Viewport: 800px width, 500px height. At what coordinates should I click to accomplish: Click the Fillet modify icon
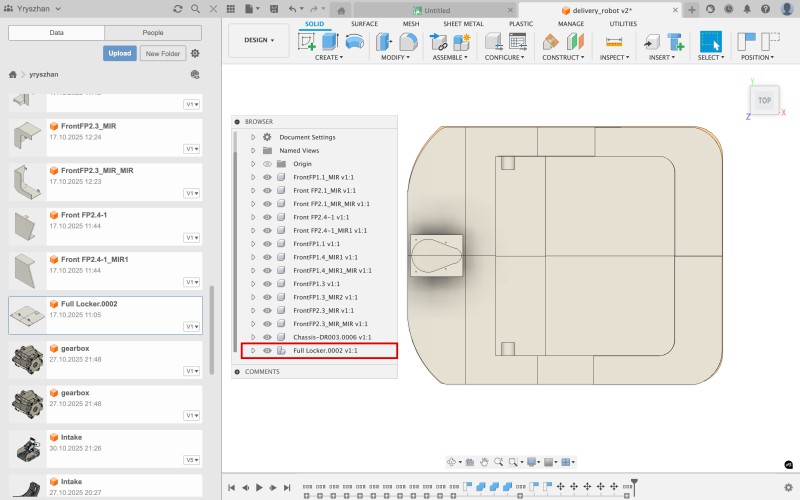pyautogui.click(x=408, y=41)
